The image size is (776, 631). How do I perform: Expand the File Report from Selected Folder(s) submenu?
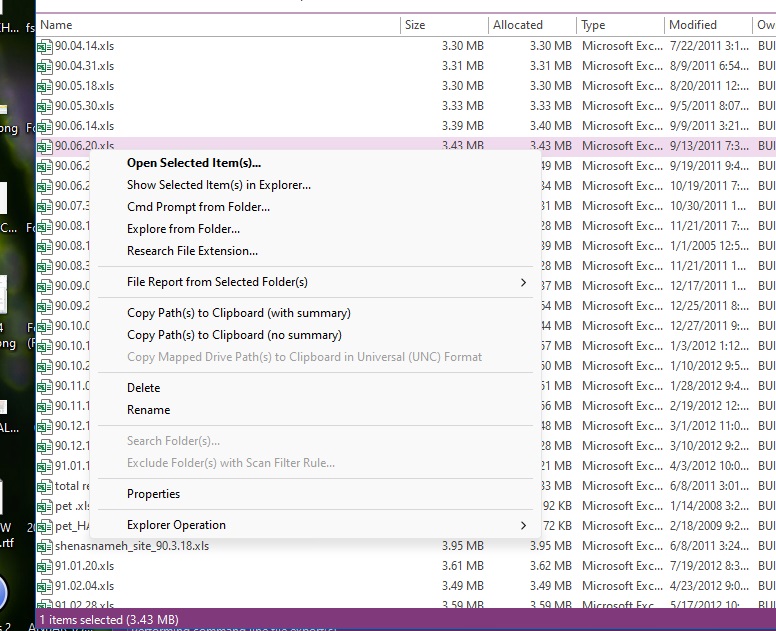pos(522,283)
